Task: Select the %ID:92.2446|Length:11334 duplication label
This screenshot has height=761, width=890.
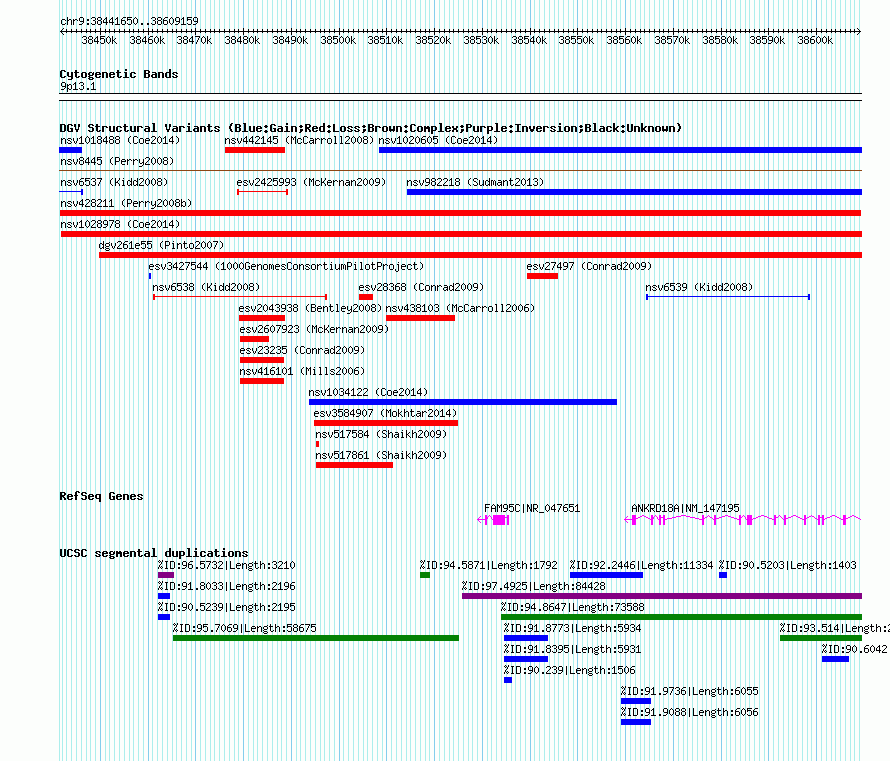Action: click(641, 565)
